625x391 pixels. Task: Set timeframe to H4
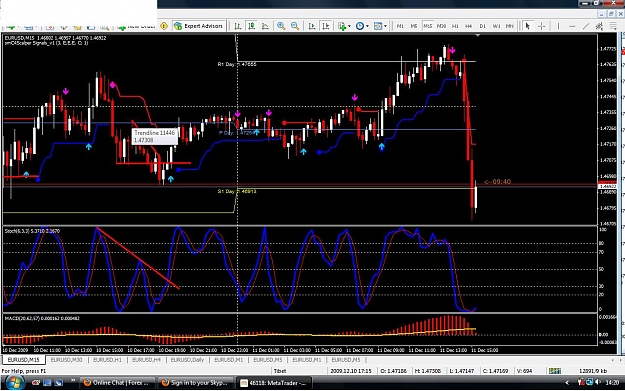click(469, 26)
